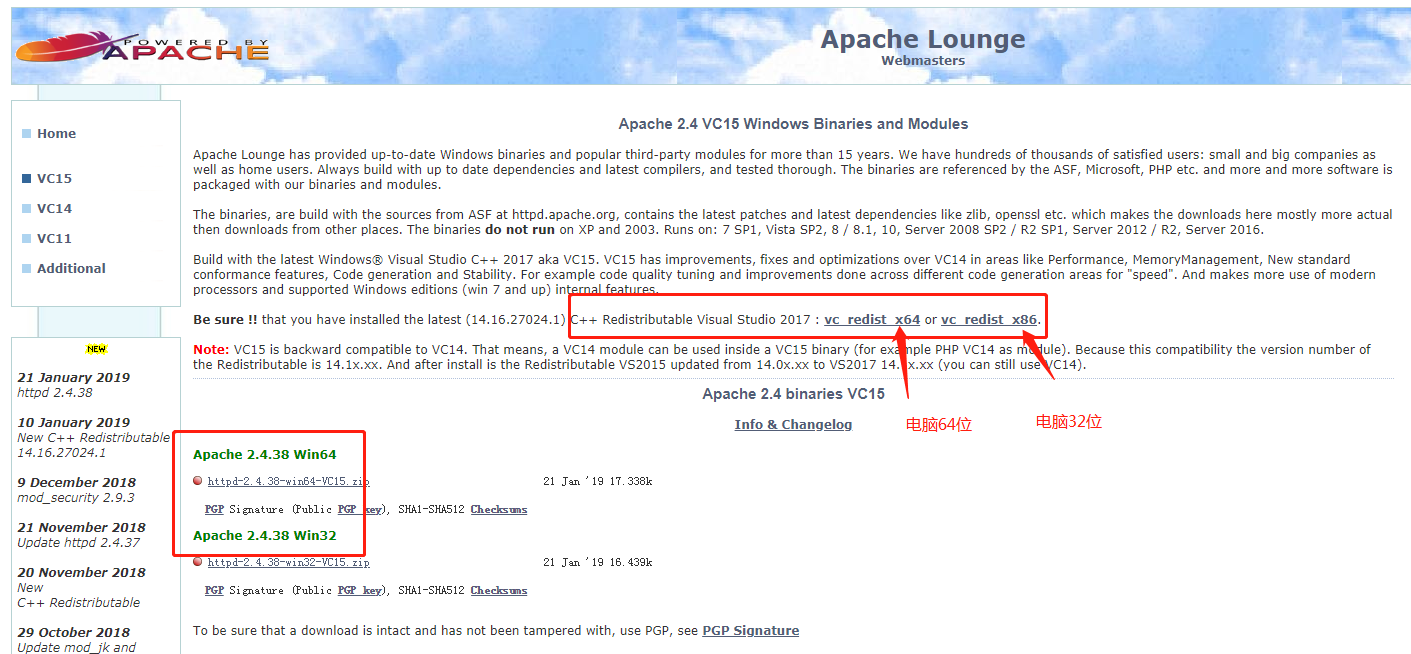Open the VC15 navigation link
Viewport: 1411px width, 654px height.
click(54, 178)
